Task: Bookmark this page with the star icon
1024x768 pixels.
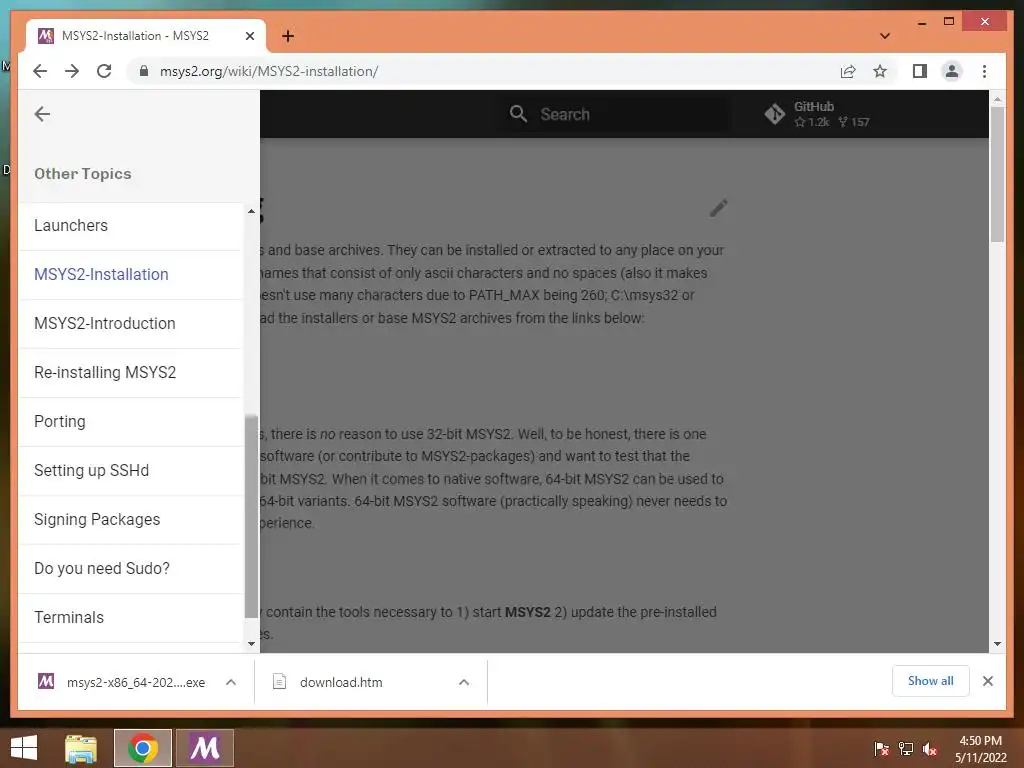Action: 880,71
